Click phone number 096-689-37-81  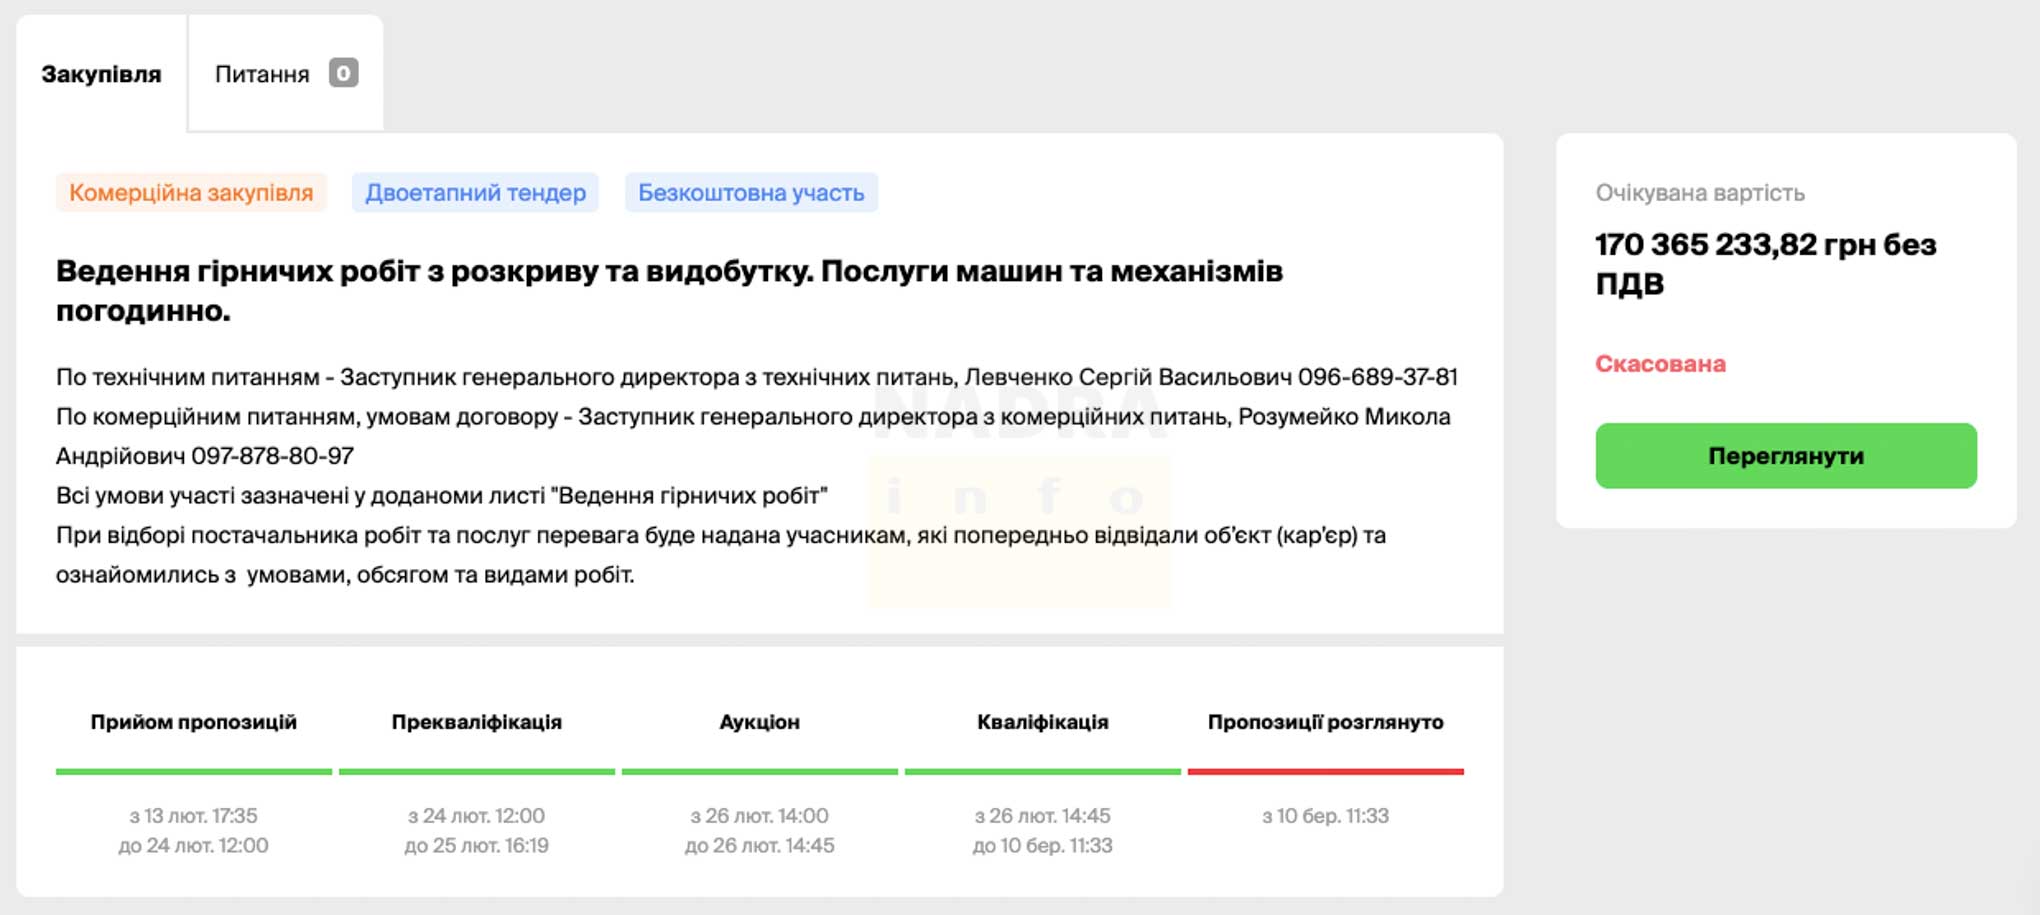pos(1377,377)
